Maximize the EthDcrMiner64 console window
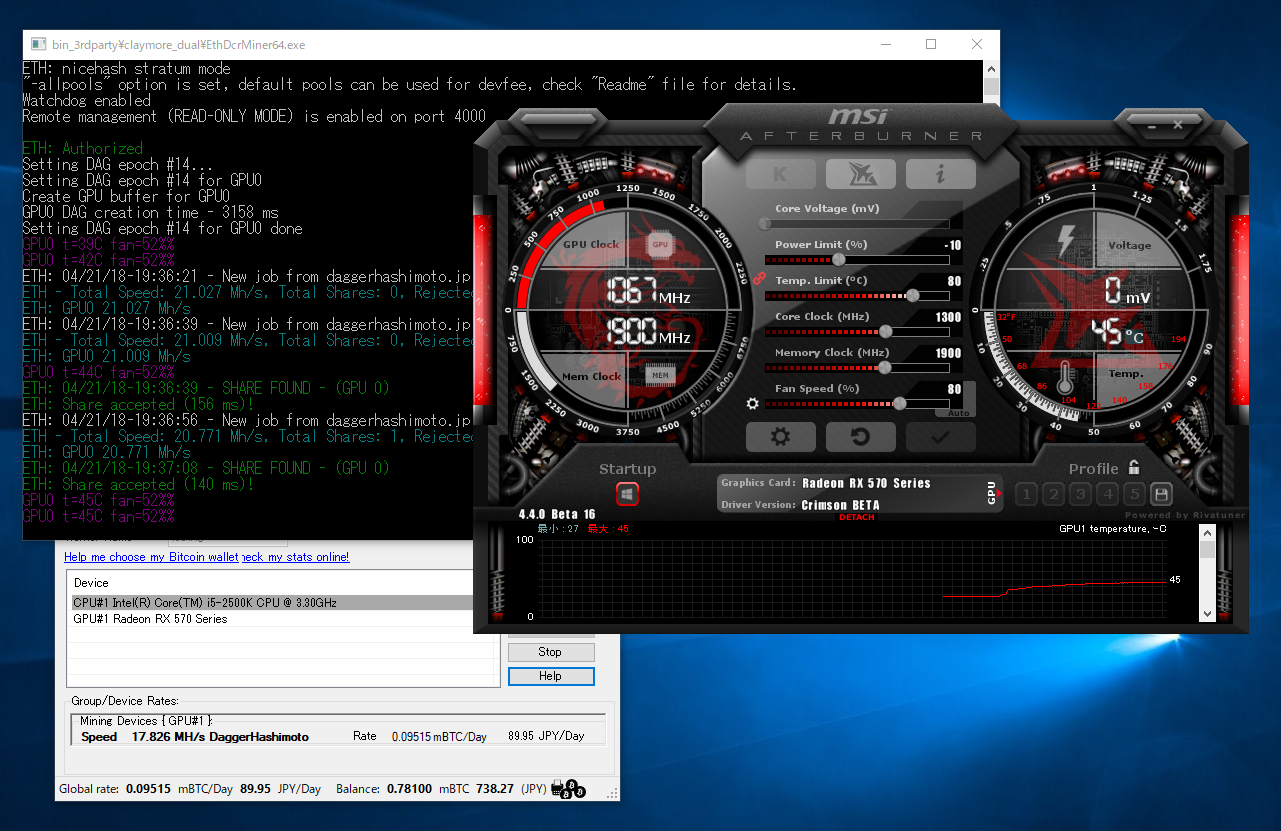1281x831 pixels. 931,44
